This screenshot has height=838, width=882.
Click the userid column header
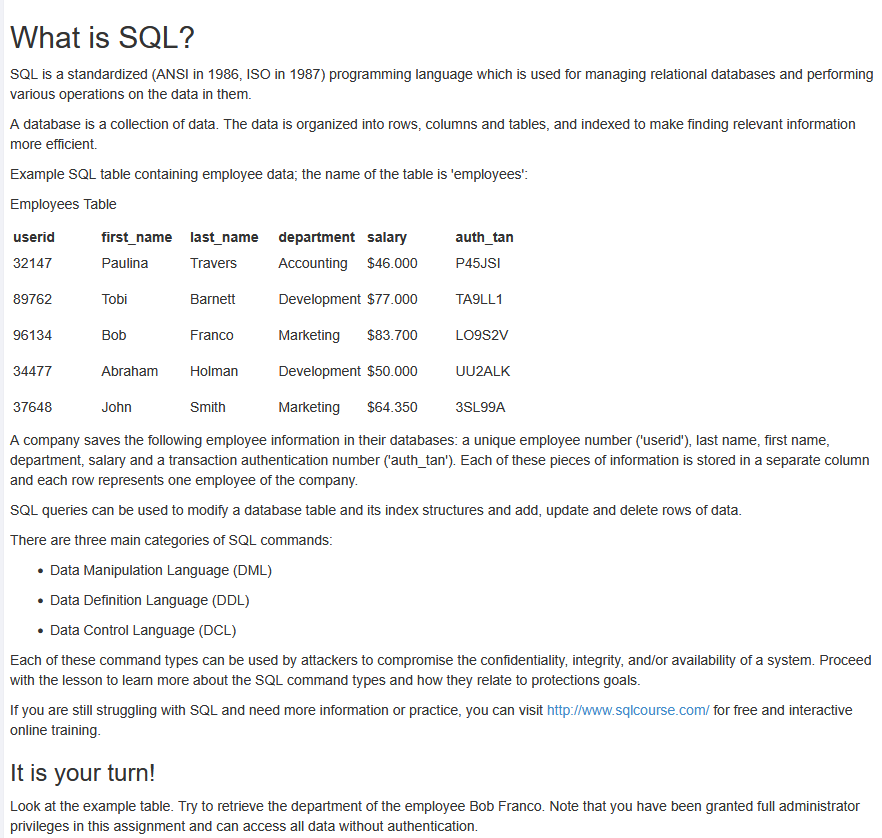pos(34,237)
